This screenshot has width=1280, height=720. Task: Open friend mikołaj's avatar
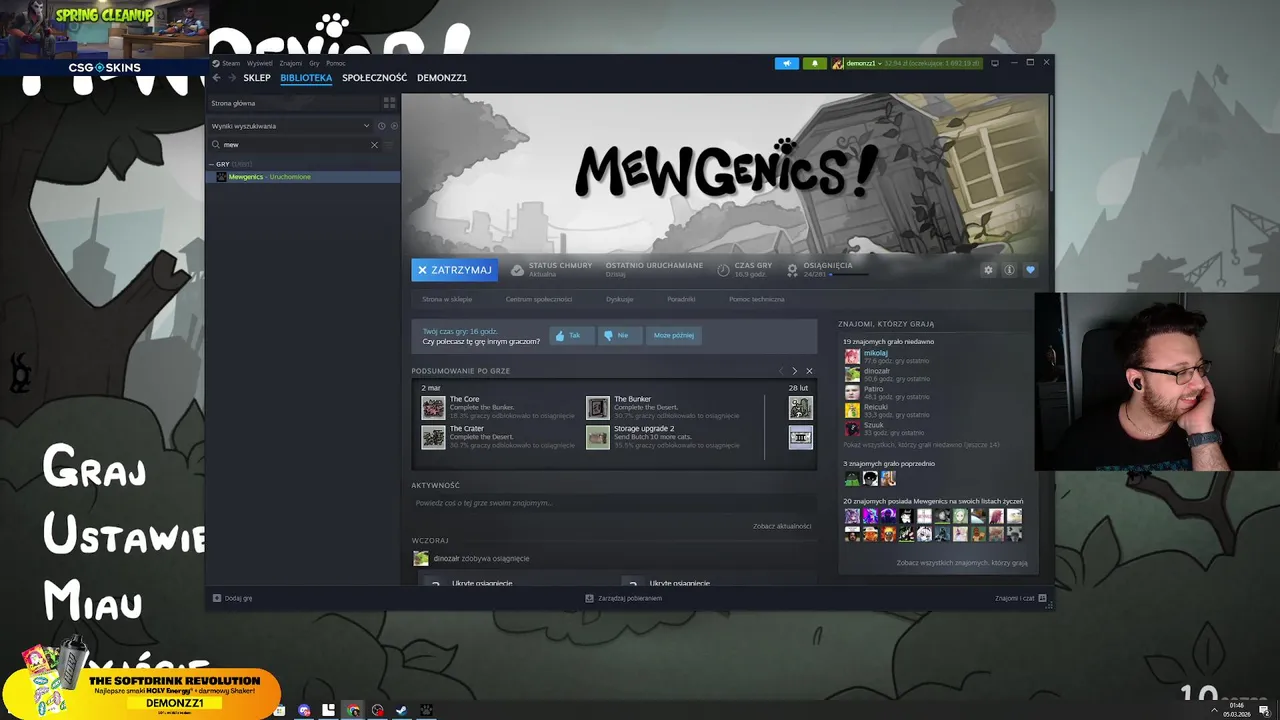[x=852, y=356]
